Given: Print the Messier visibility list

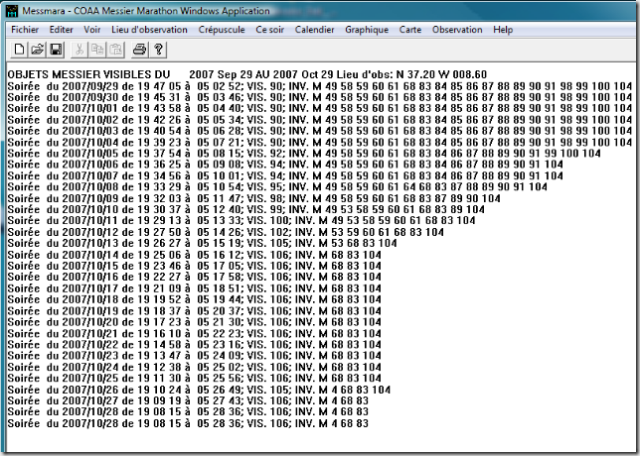Looking at the screenshot, I should tap(140, 49).
